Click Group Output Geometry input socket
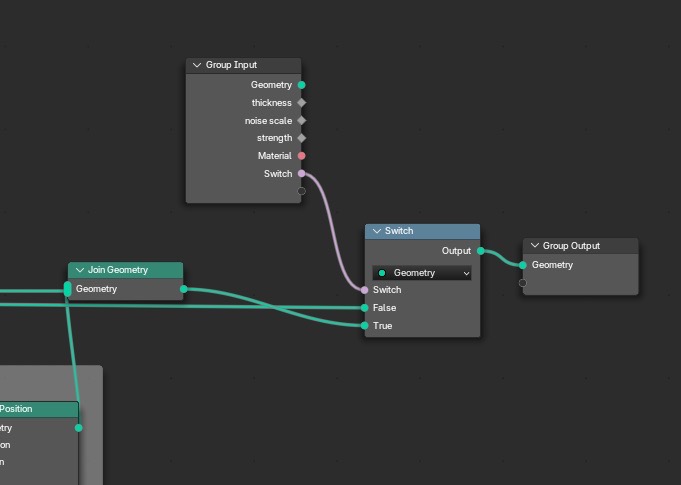The width and height of the screenshot is (681, 485). 522,265
